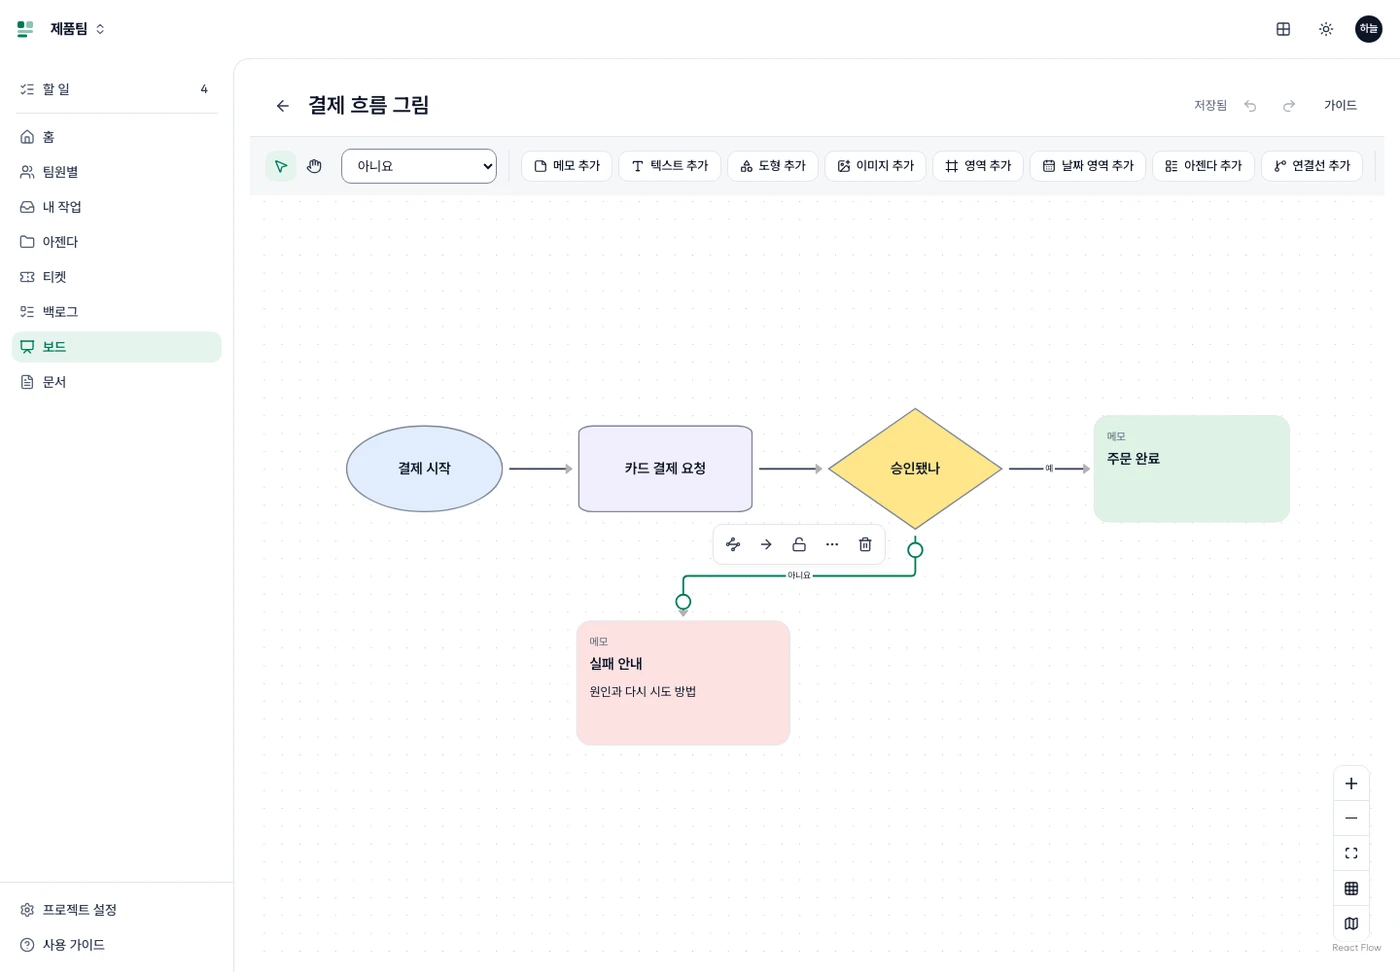Select the pointer selection tool

click(281, 166)
